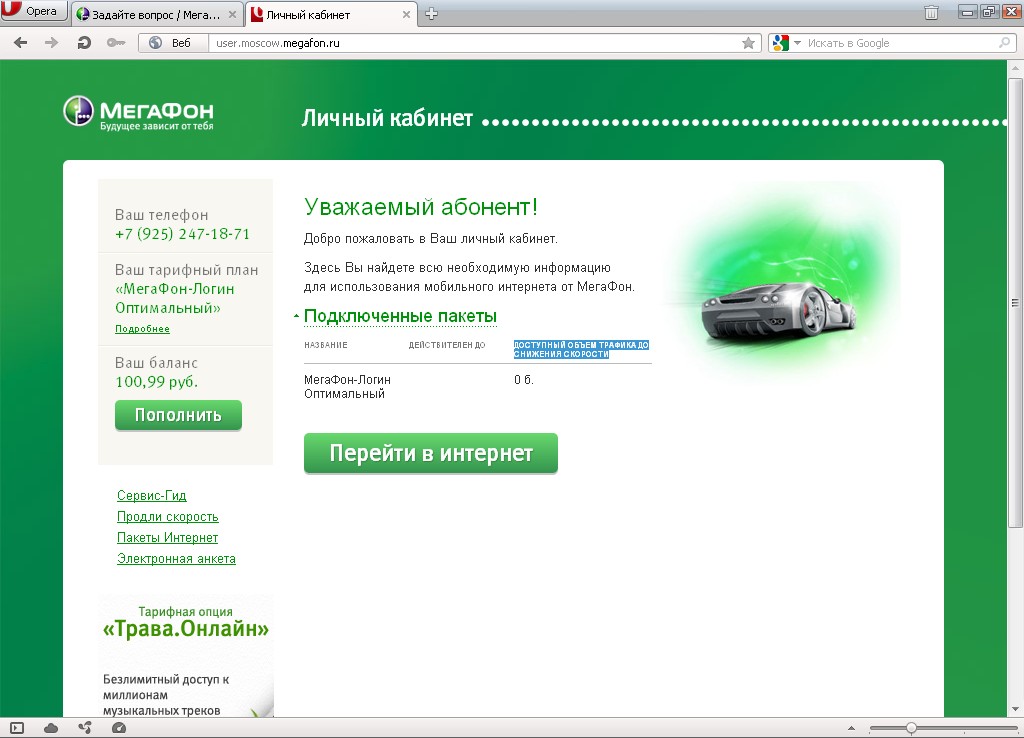The image size is (1024, 738).
Task: Close the Личный кабинет tab
Action: click(406, 14)
